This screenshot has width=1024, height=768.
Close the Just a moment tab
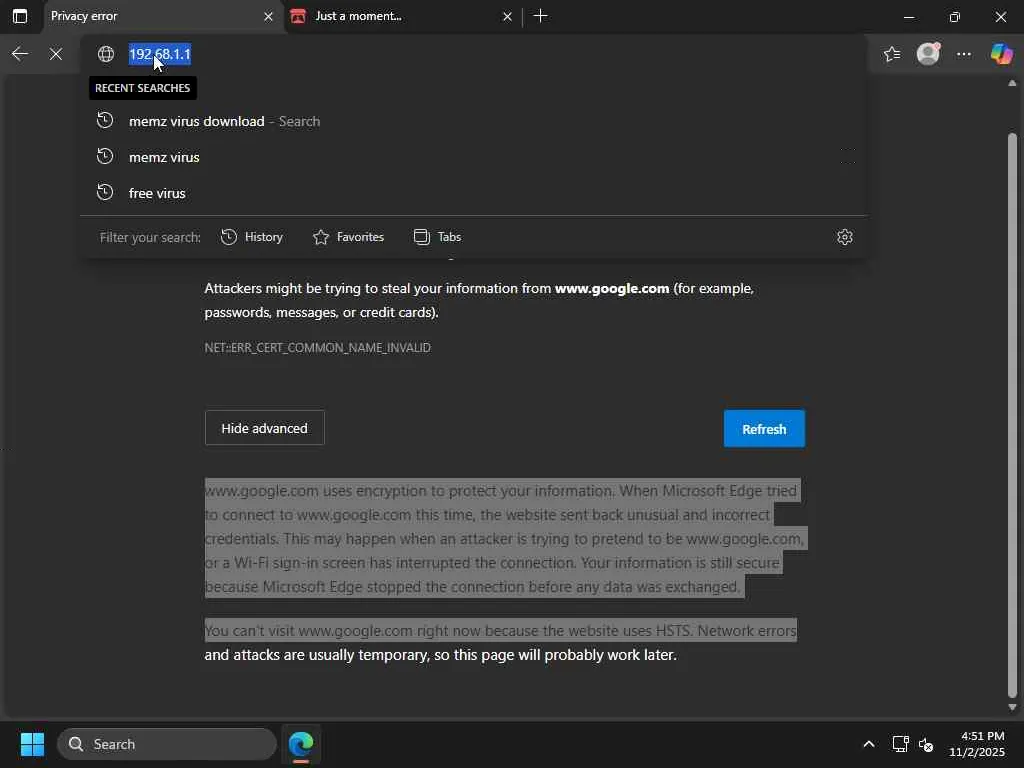coord(507,16)
